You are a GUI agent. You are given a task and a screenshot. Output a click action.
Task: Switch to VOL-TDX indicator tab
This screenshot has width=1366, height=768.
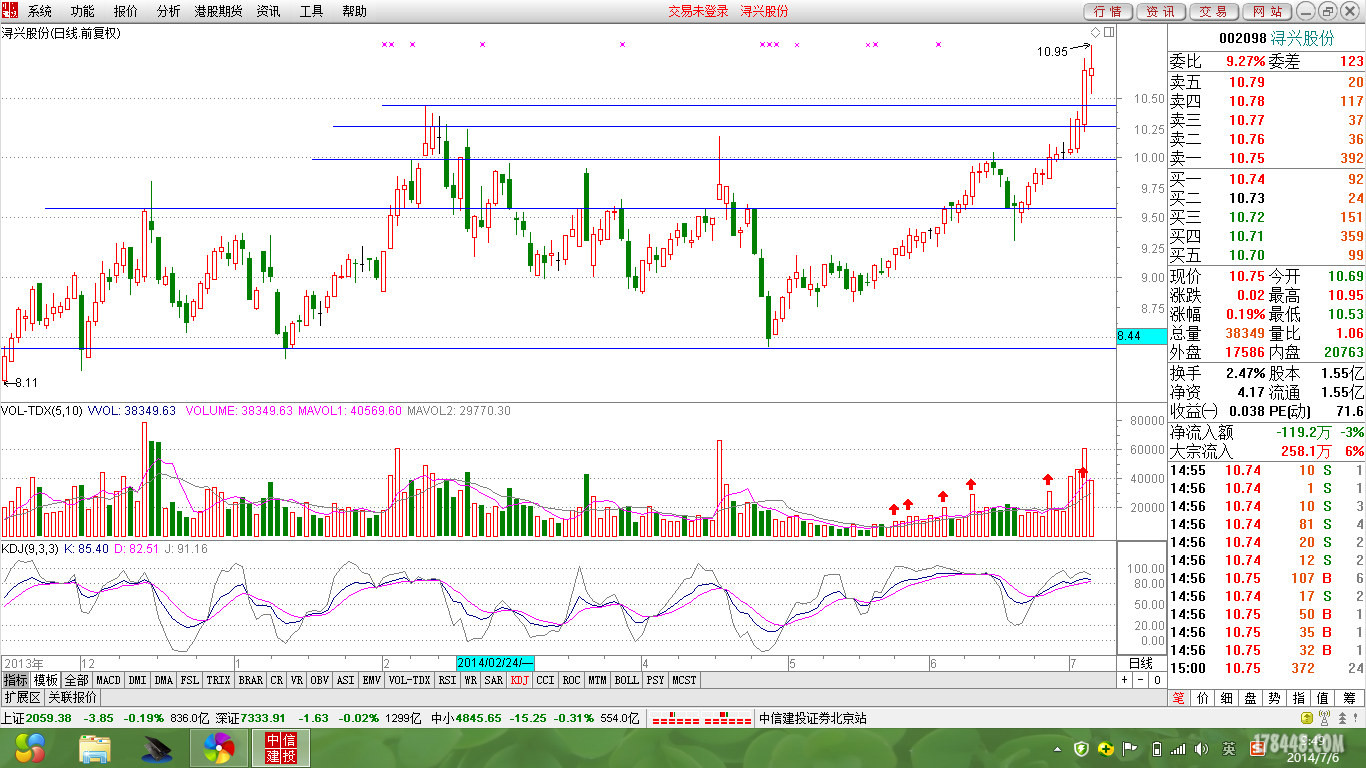pyautogui.click(x=409, y=680)
